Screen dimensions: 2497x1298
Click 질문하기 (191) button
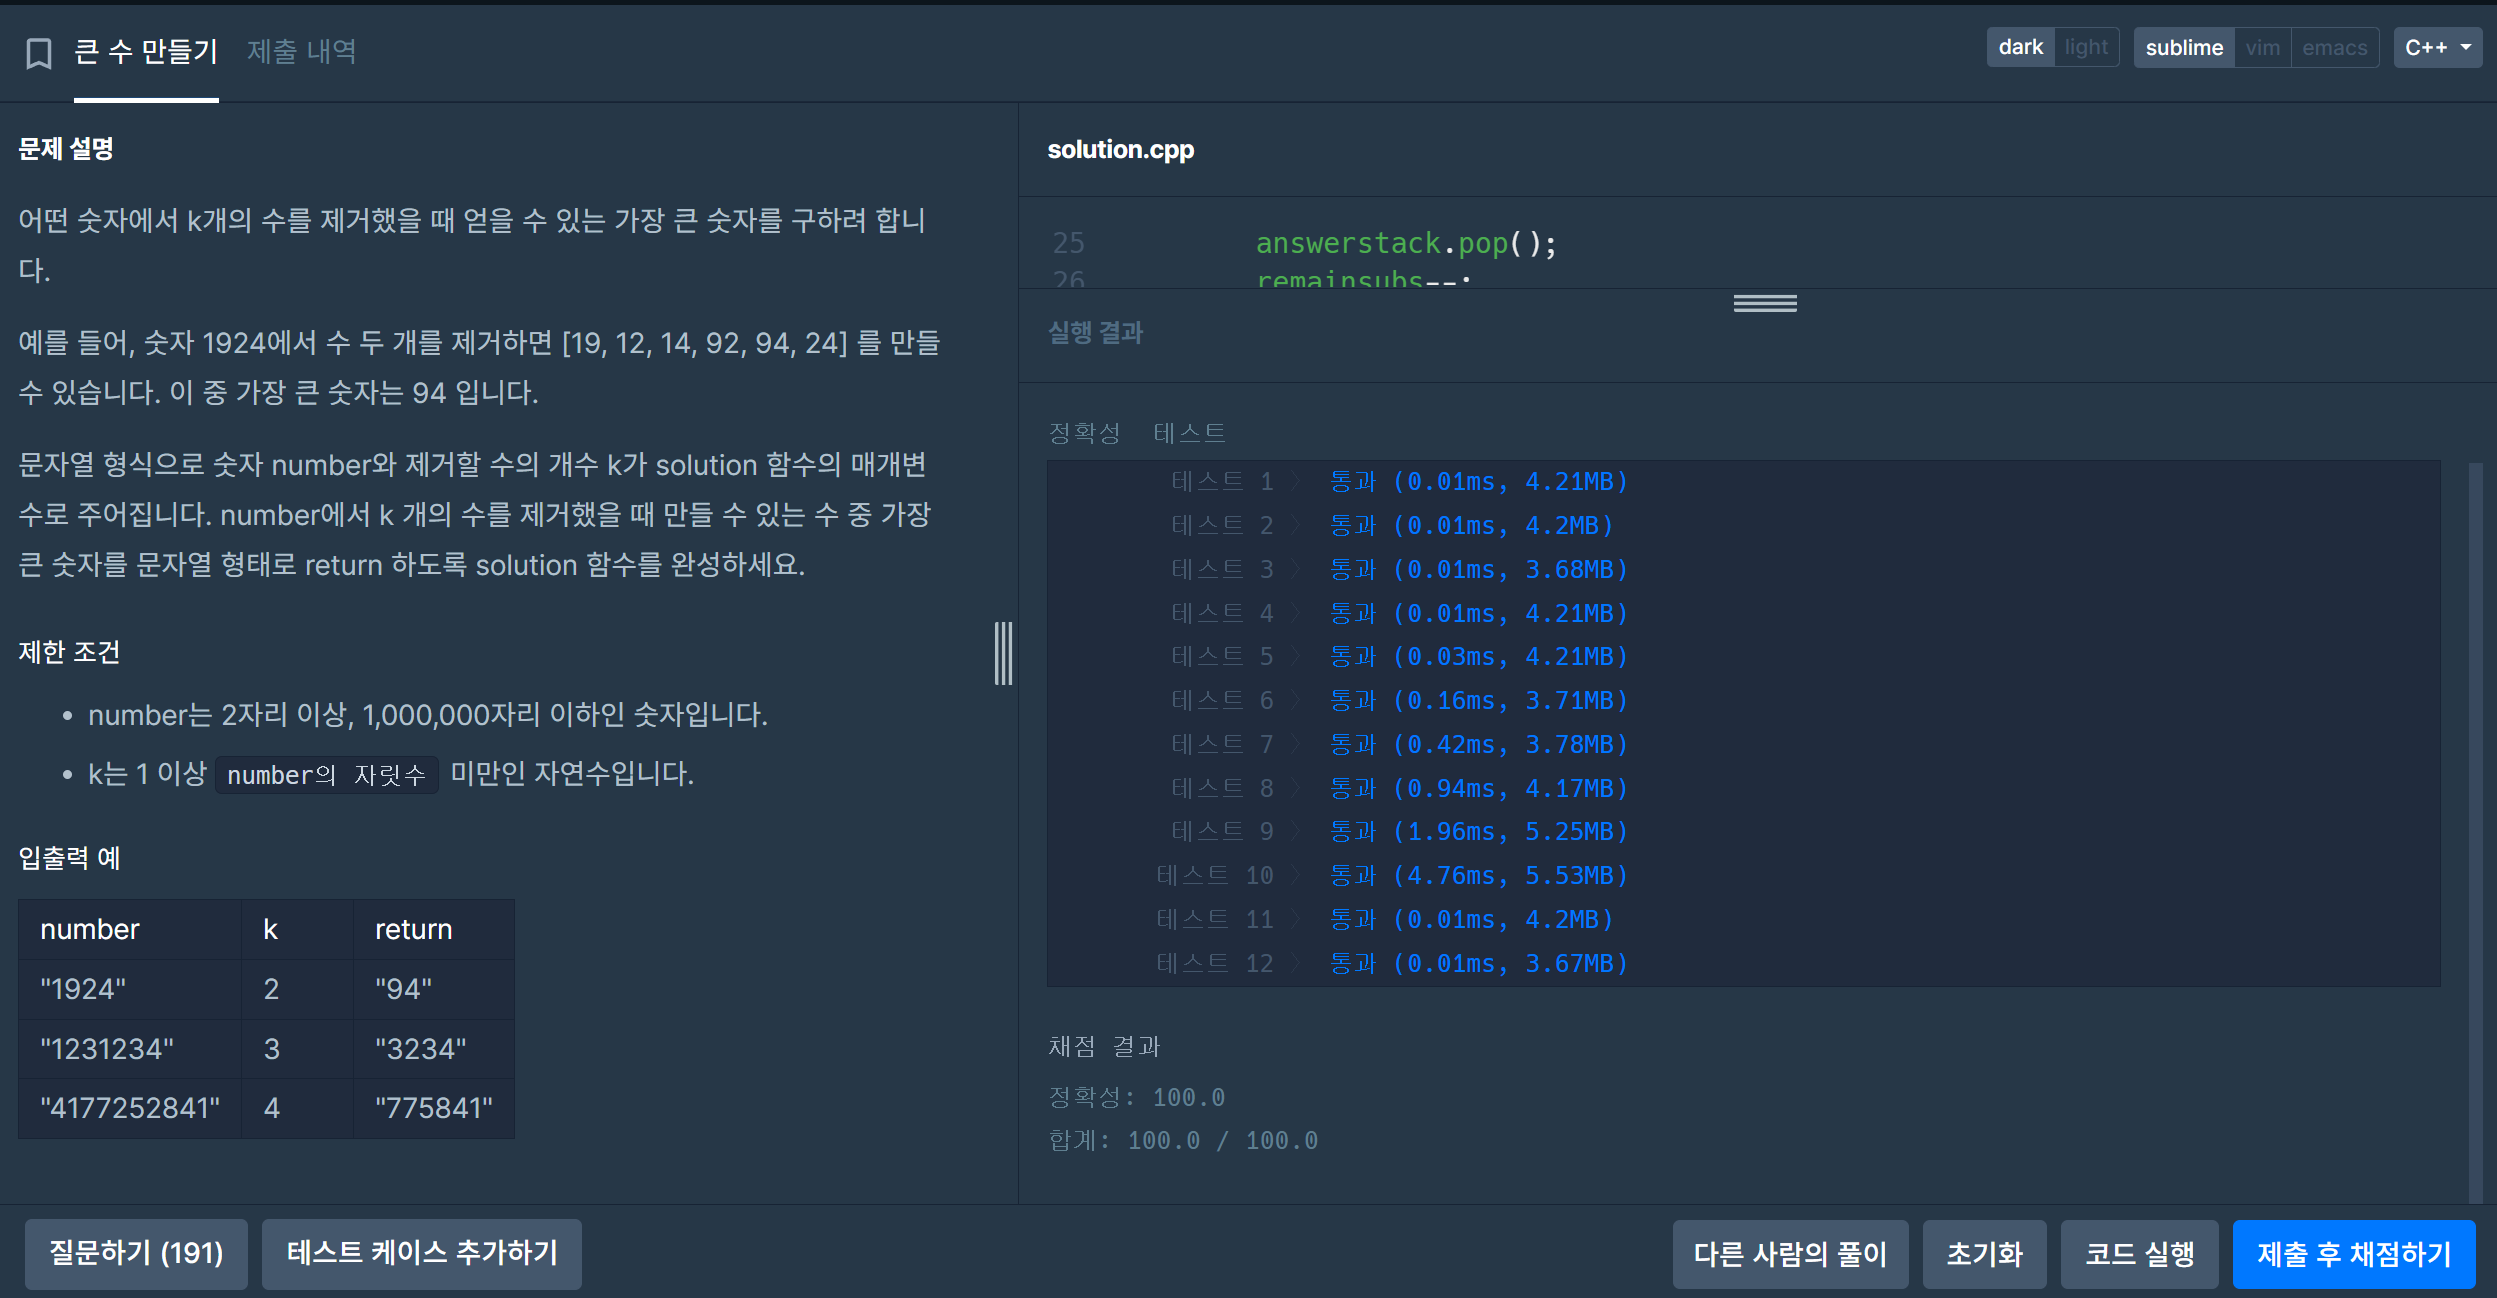coord(136,1253)
